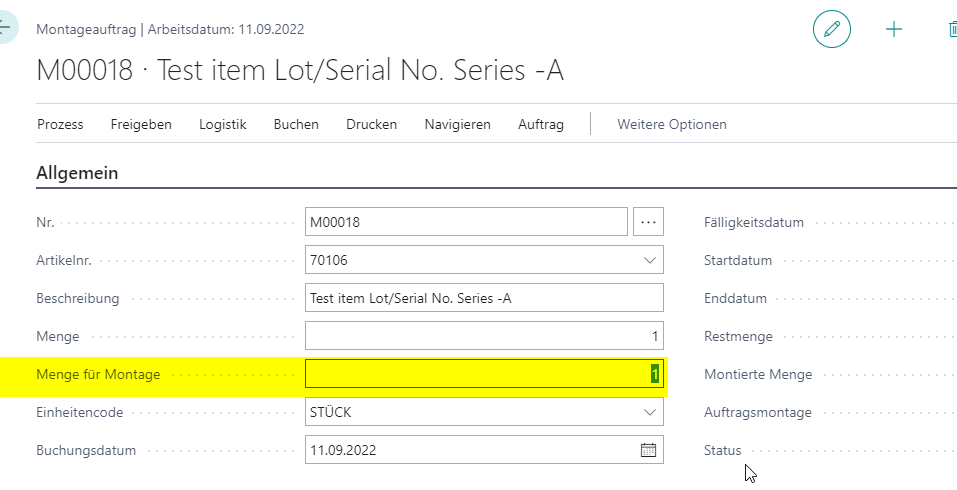Open the Prozess menu

(60, 124)
